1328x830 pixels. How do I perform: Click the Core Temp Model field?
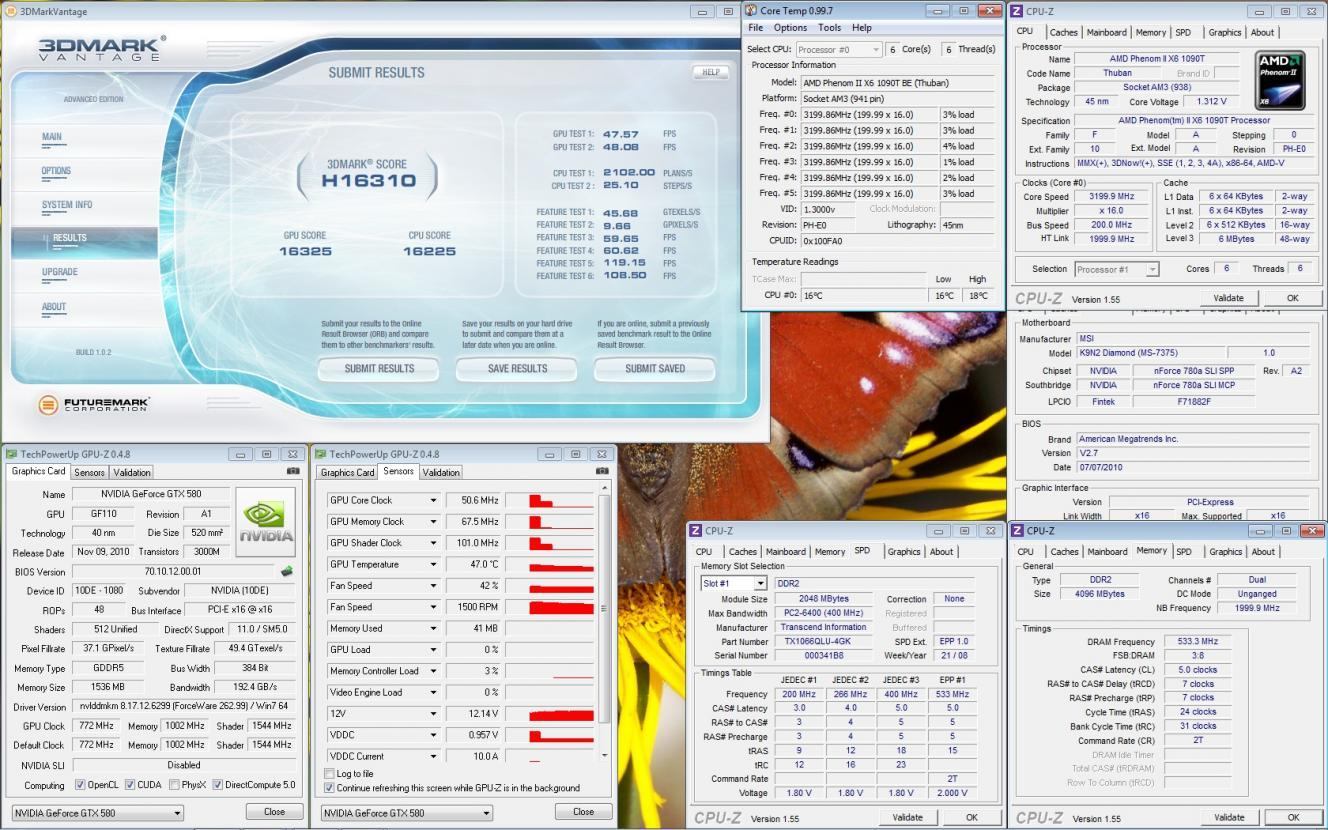coord(898,83)
